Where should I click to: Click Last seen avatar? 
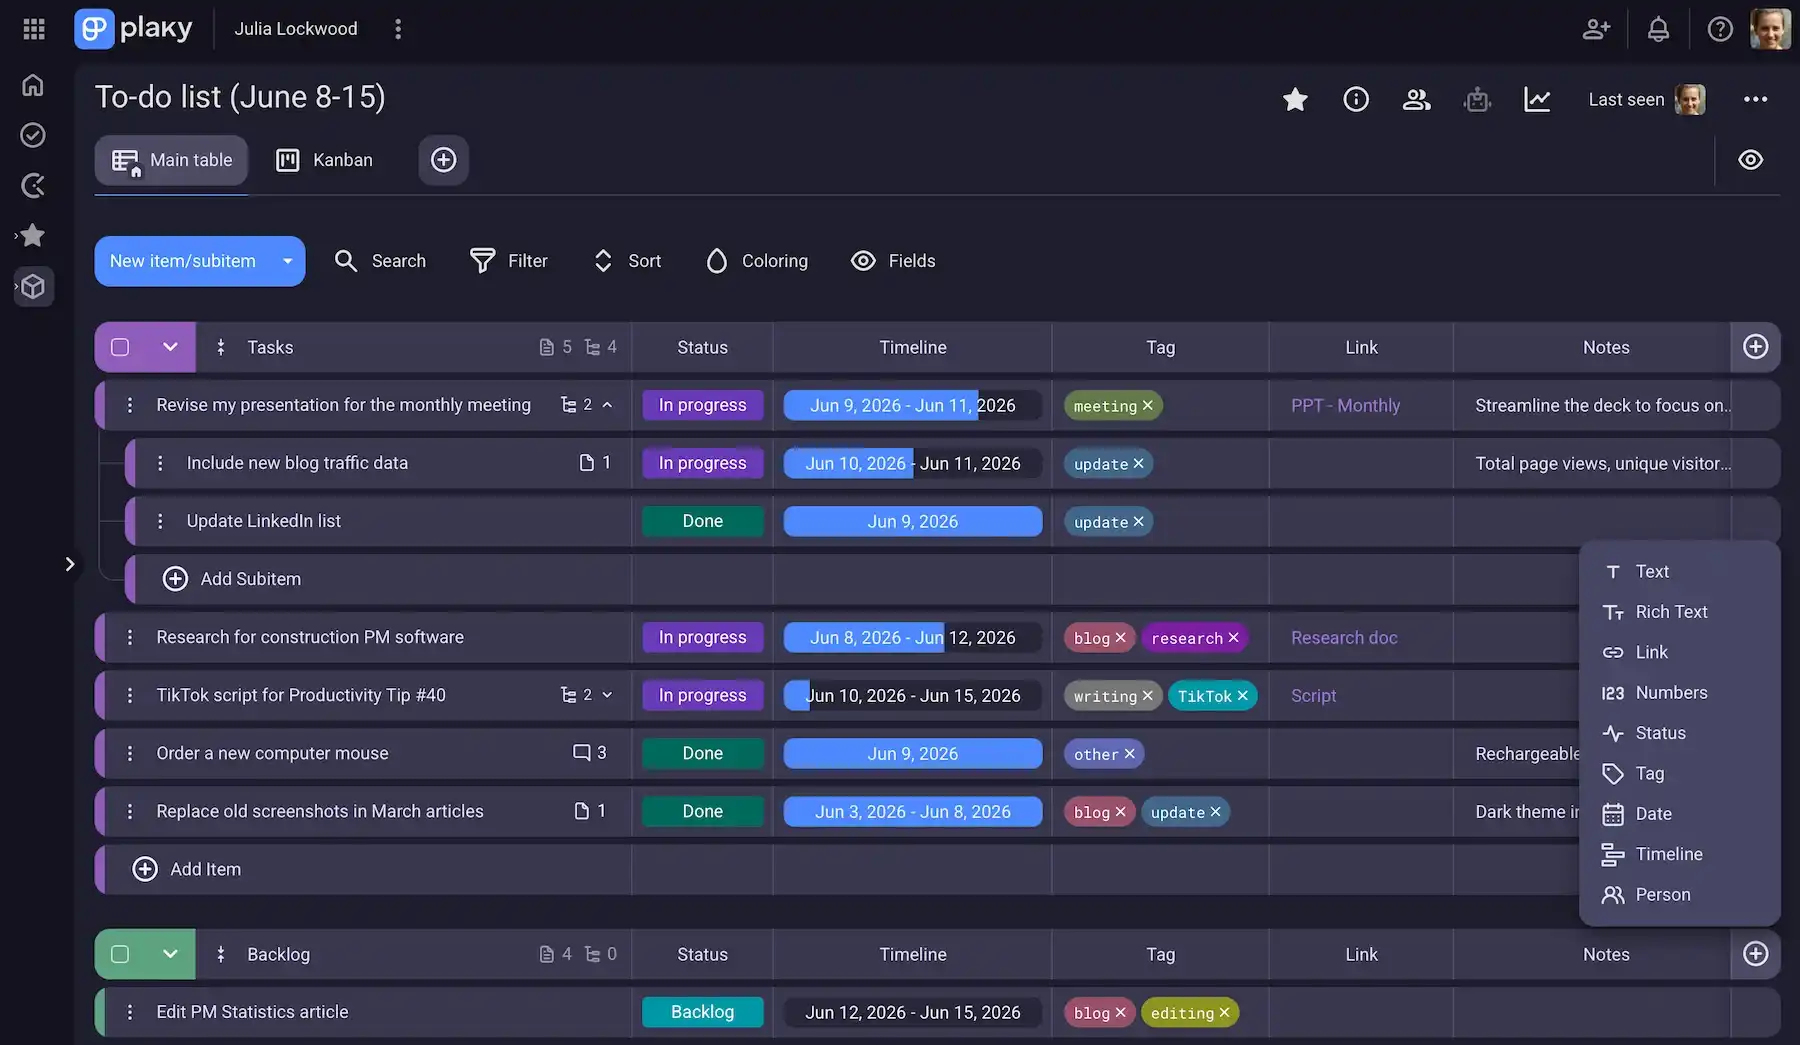1690,99
